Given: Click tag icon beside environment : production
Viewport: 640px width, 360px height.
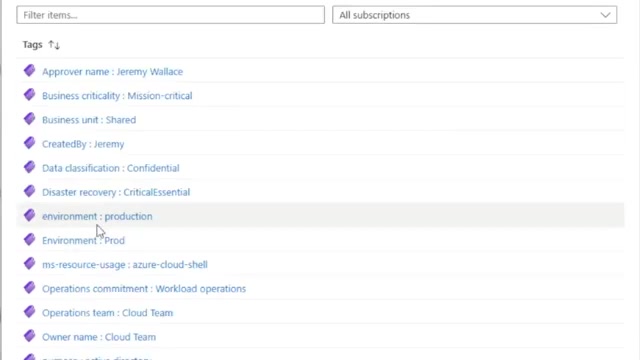Looking at the screenshot, I should tap(29, 215).
